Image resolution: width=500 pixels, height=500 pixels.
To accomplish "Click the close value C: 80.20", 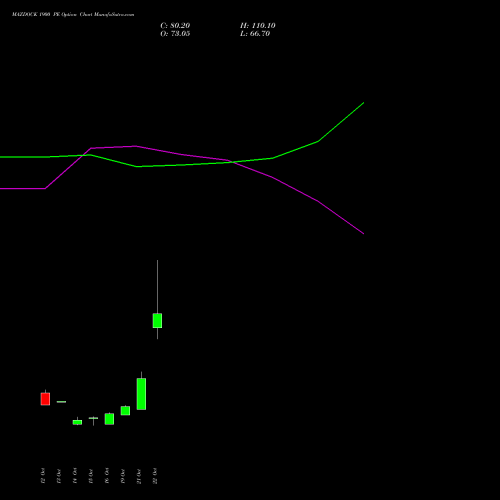I will click(175, 26).
